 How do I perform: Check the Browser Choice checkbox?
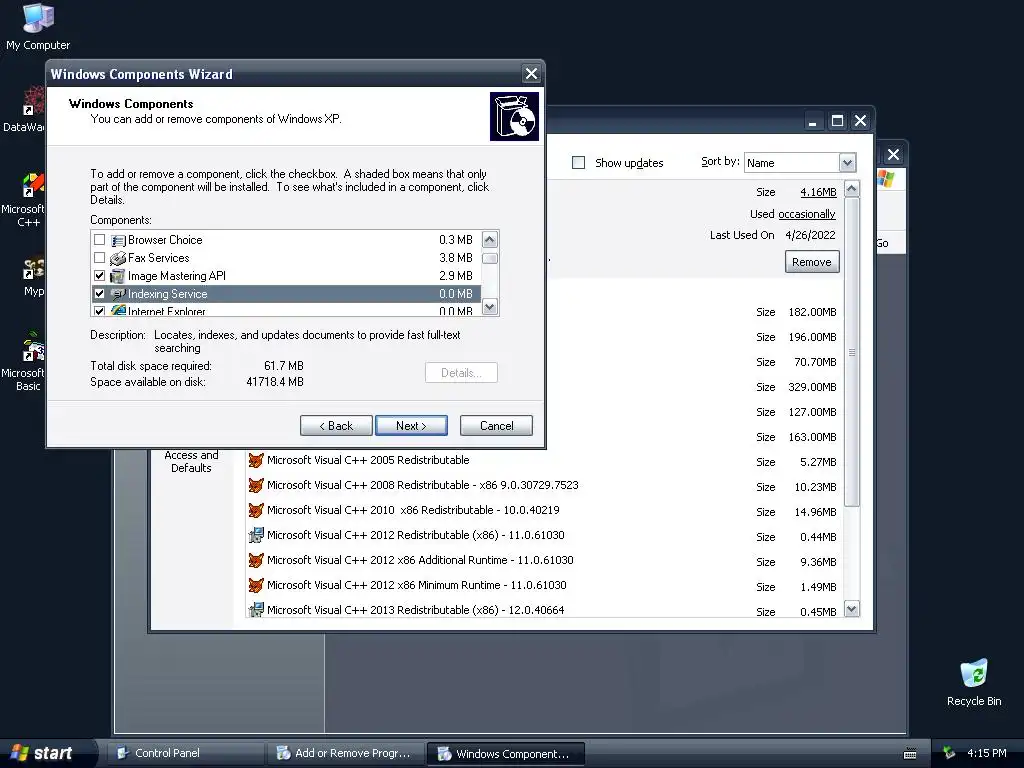click(99, 240)
